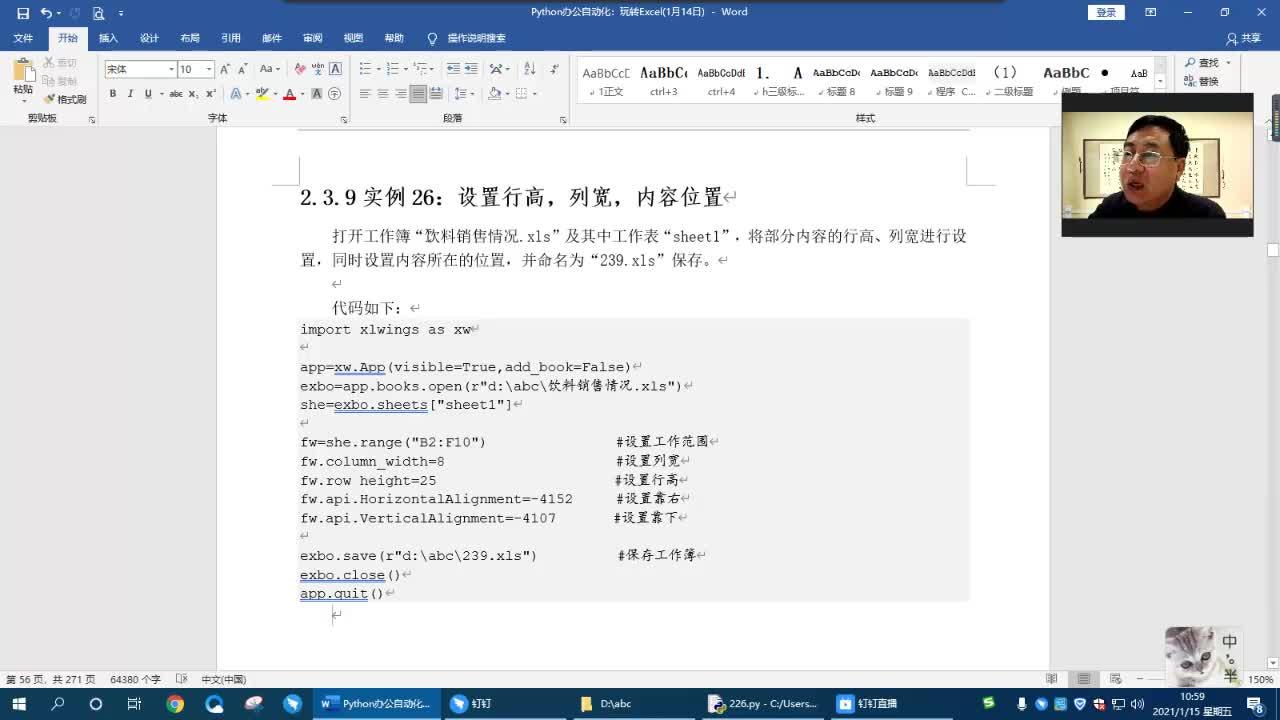
Task: Open the bullet list dropdown
Action: 378,69
